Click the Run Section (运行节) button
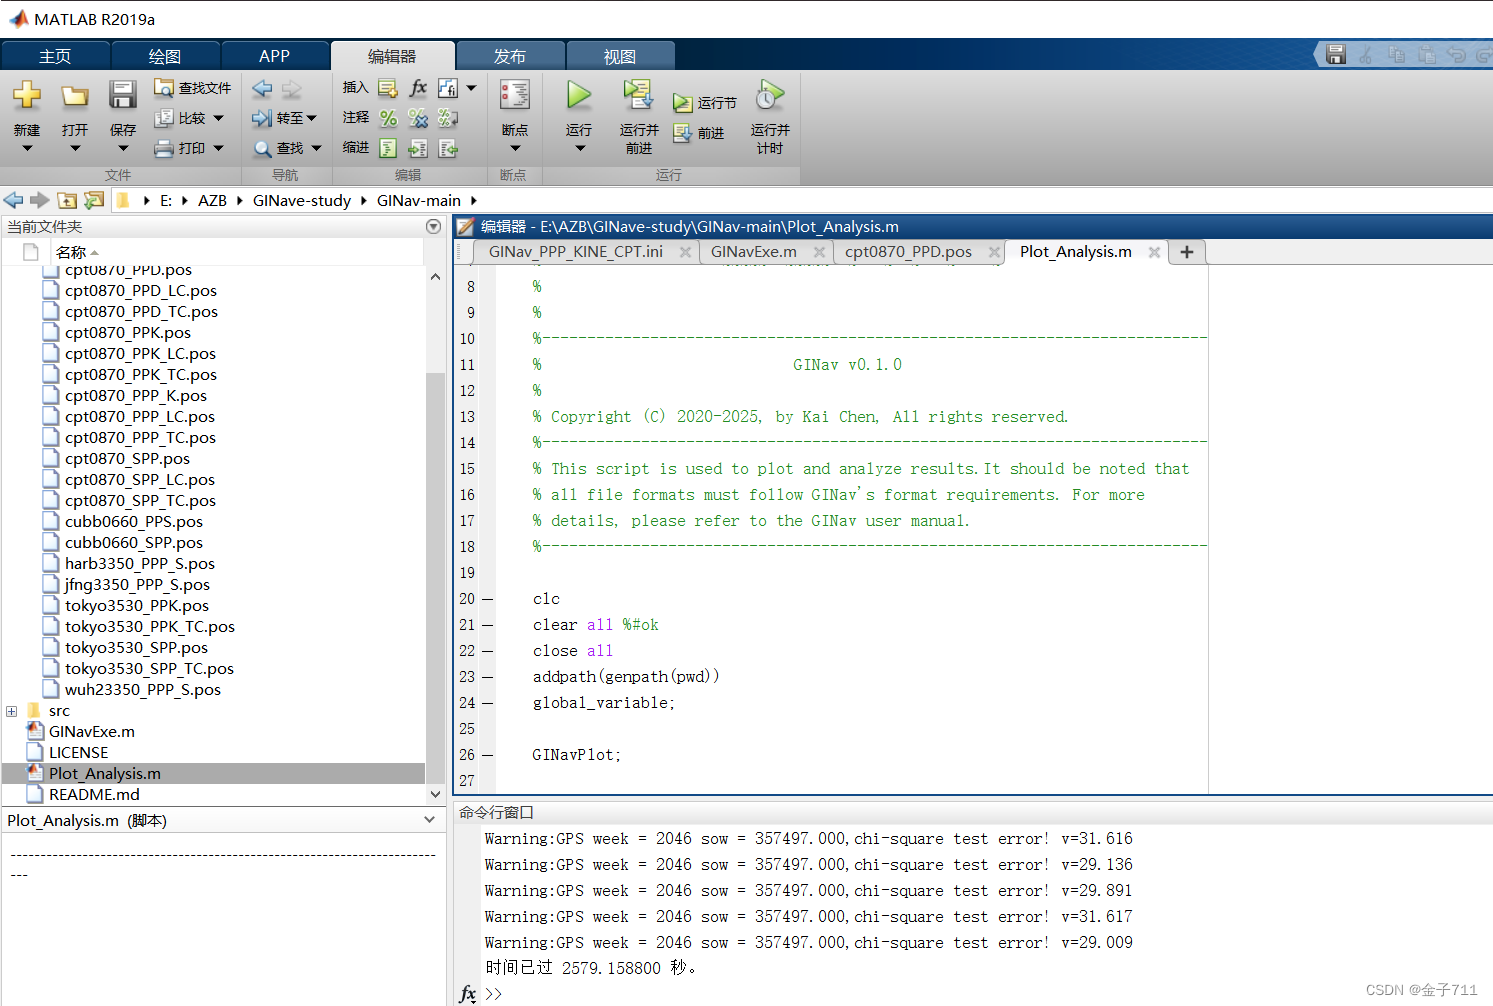 [x=705, y=103]
